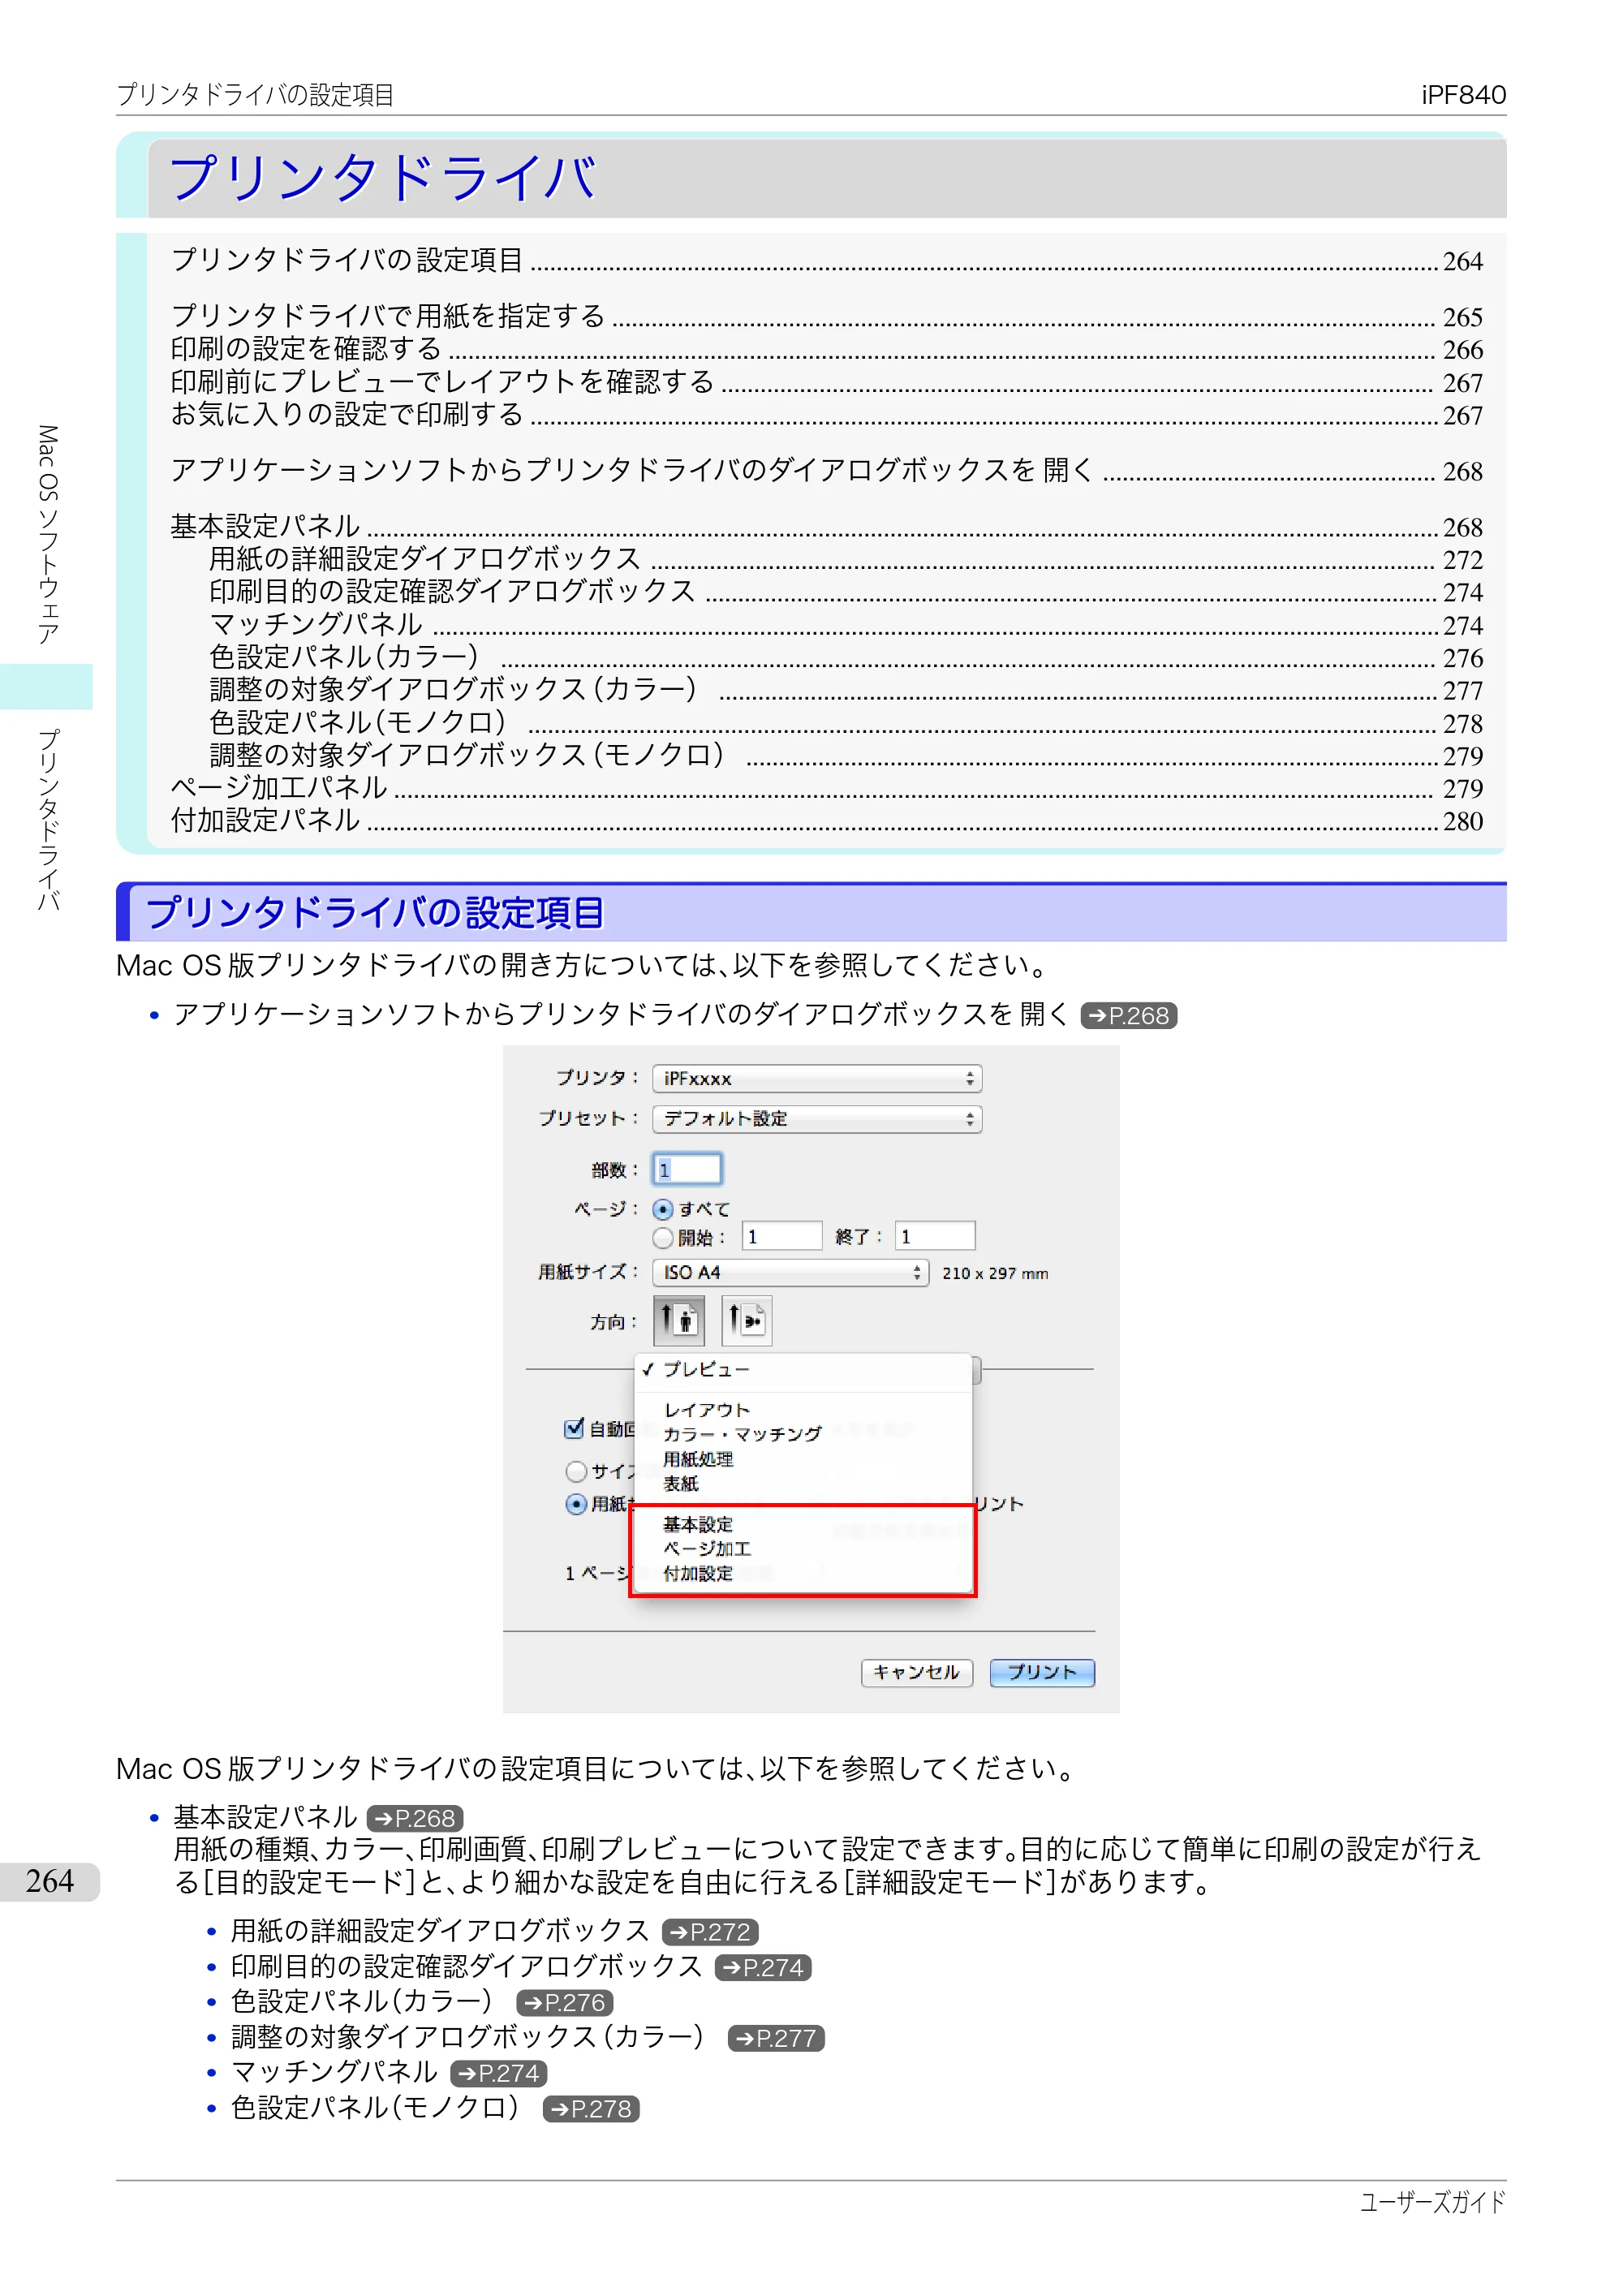Open TOC entry 印刷の設定を確認する
The width and height of the screenshot is (1623, 2296).
(826, 349)
